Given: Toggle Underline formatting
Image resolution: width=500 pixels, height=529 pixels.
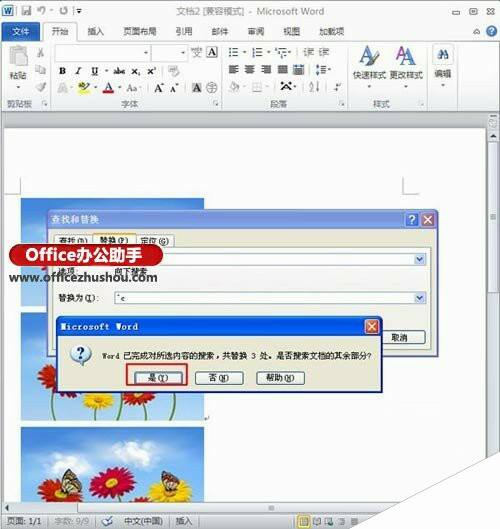Looking at the screenshot, I should [x=94, y=71].
